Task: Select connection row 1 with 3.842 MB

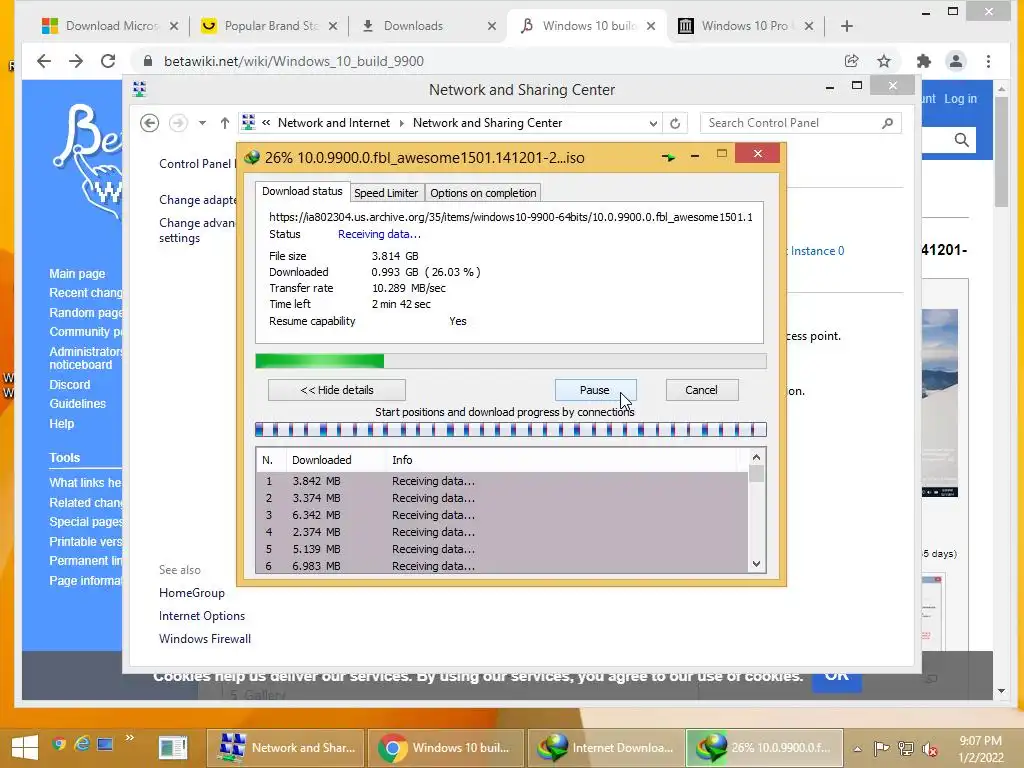Action: 502,481
